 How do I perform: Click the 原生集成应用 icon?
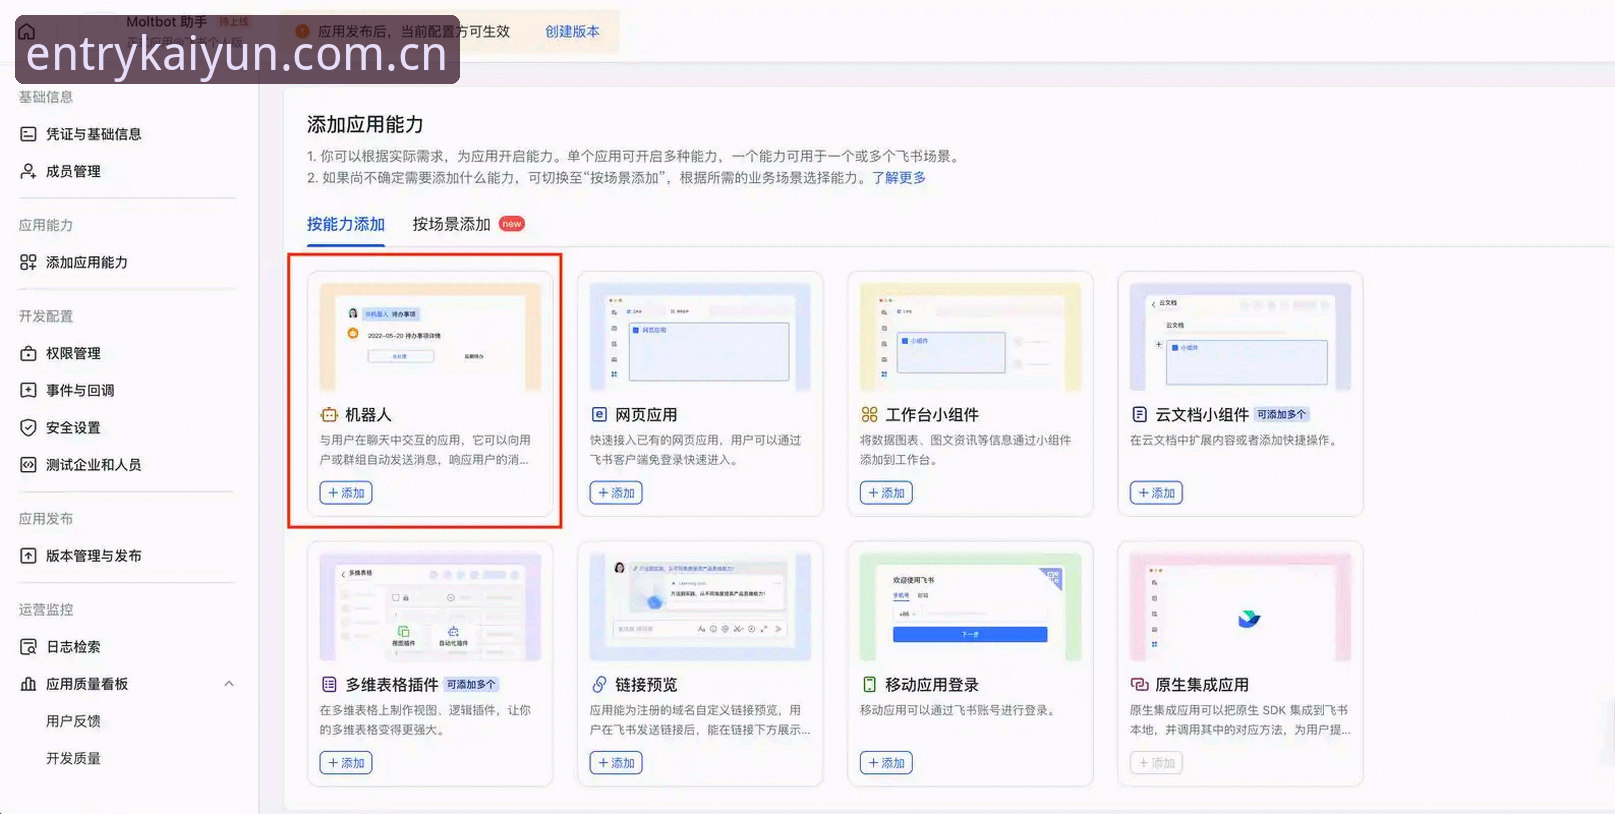pyautogui.click(x=1139, y=684)
